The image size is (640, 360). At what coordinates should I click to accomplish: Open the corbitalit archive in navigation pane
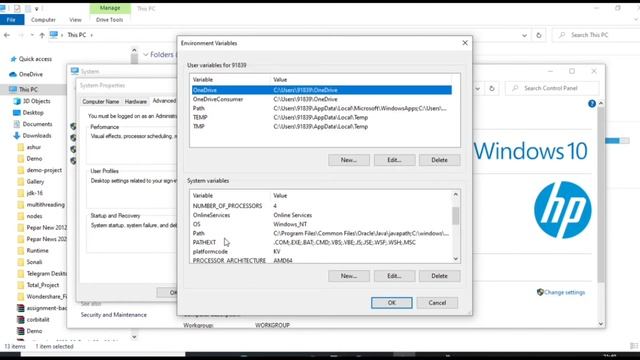[x=38, y=320]
